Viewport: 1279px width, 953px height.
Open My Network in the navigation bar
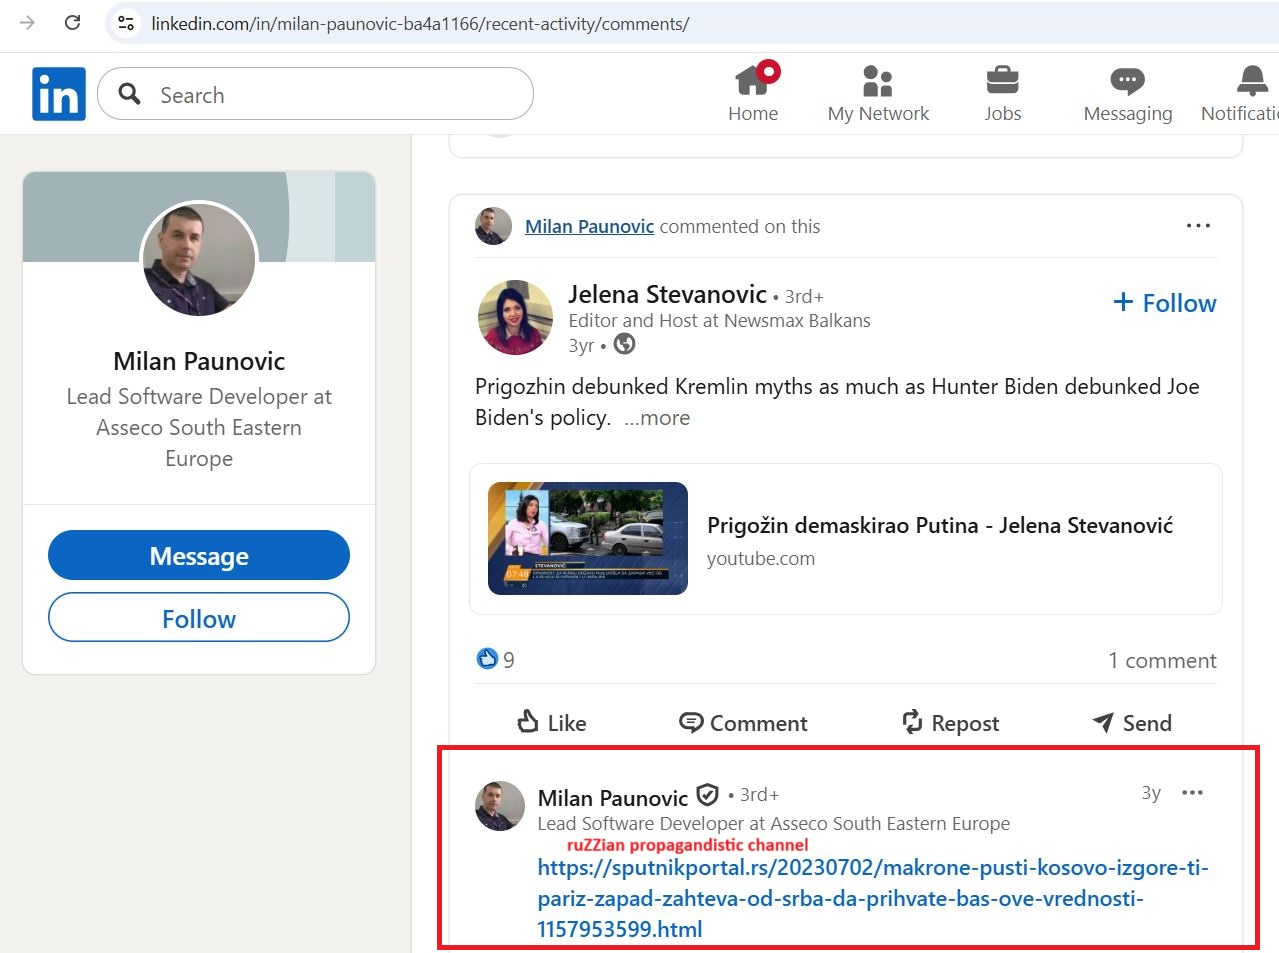(x=878, y=93)
